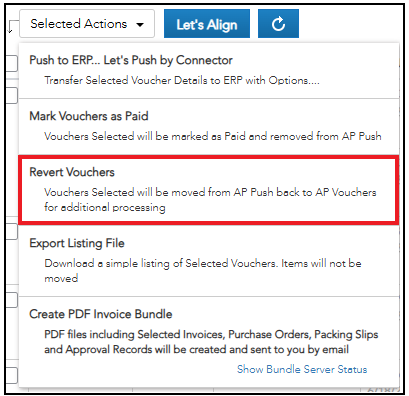Image resolution: width=409 pixels, height=396 pixels.
Task: Click the bent arrow icon left of Selected Actions
Action: pyautogui.click(x=12, y=27)
